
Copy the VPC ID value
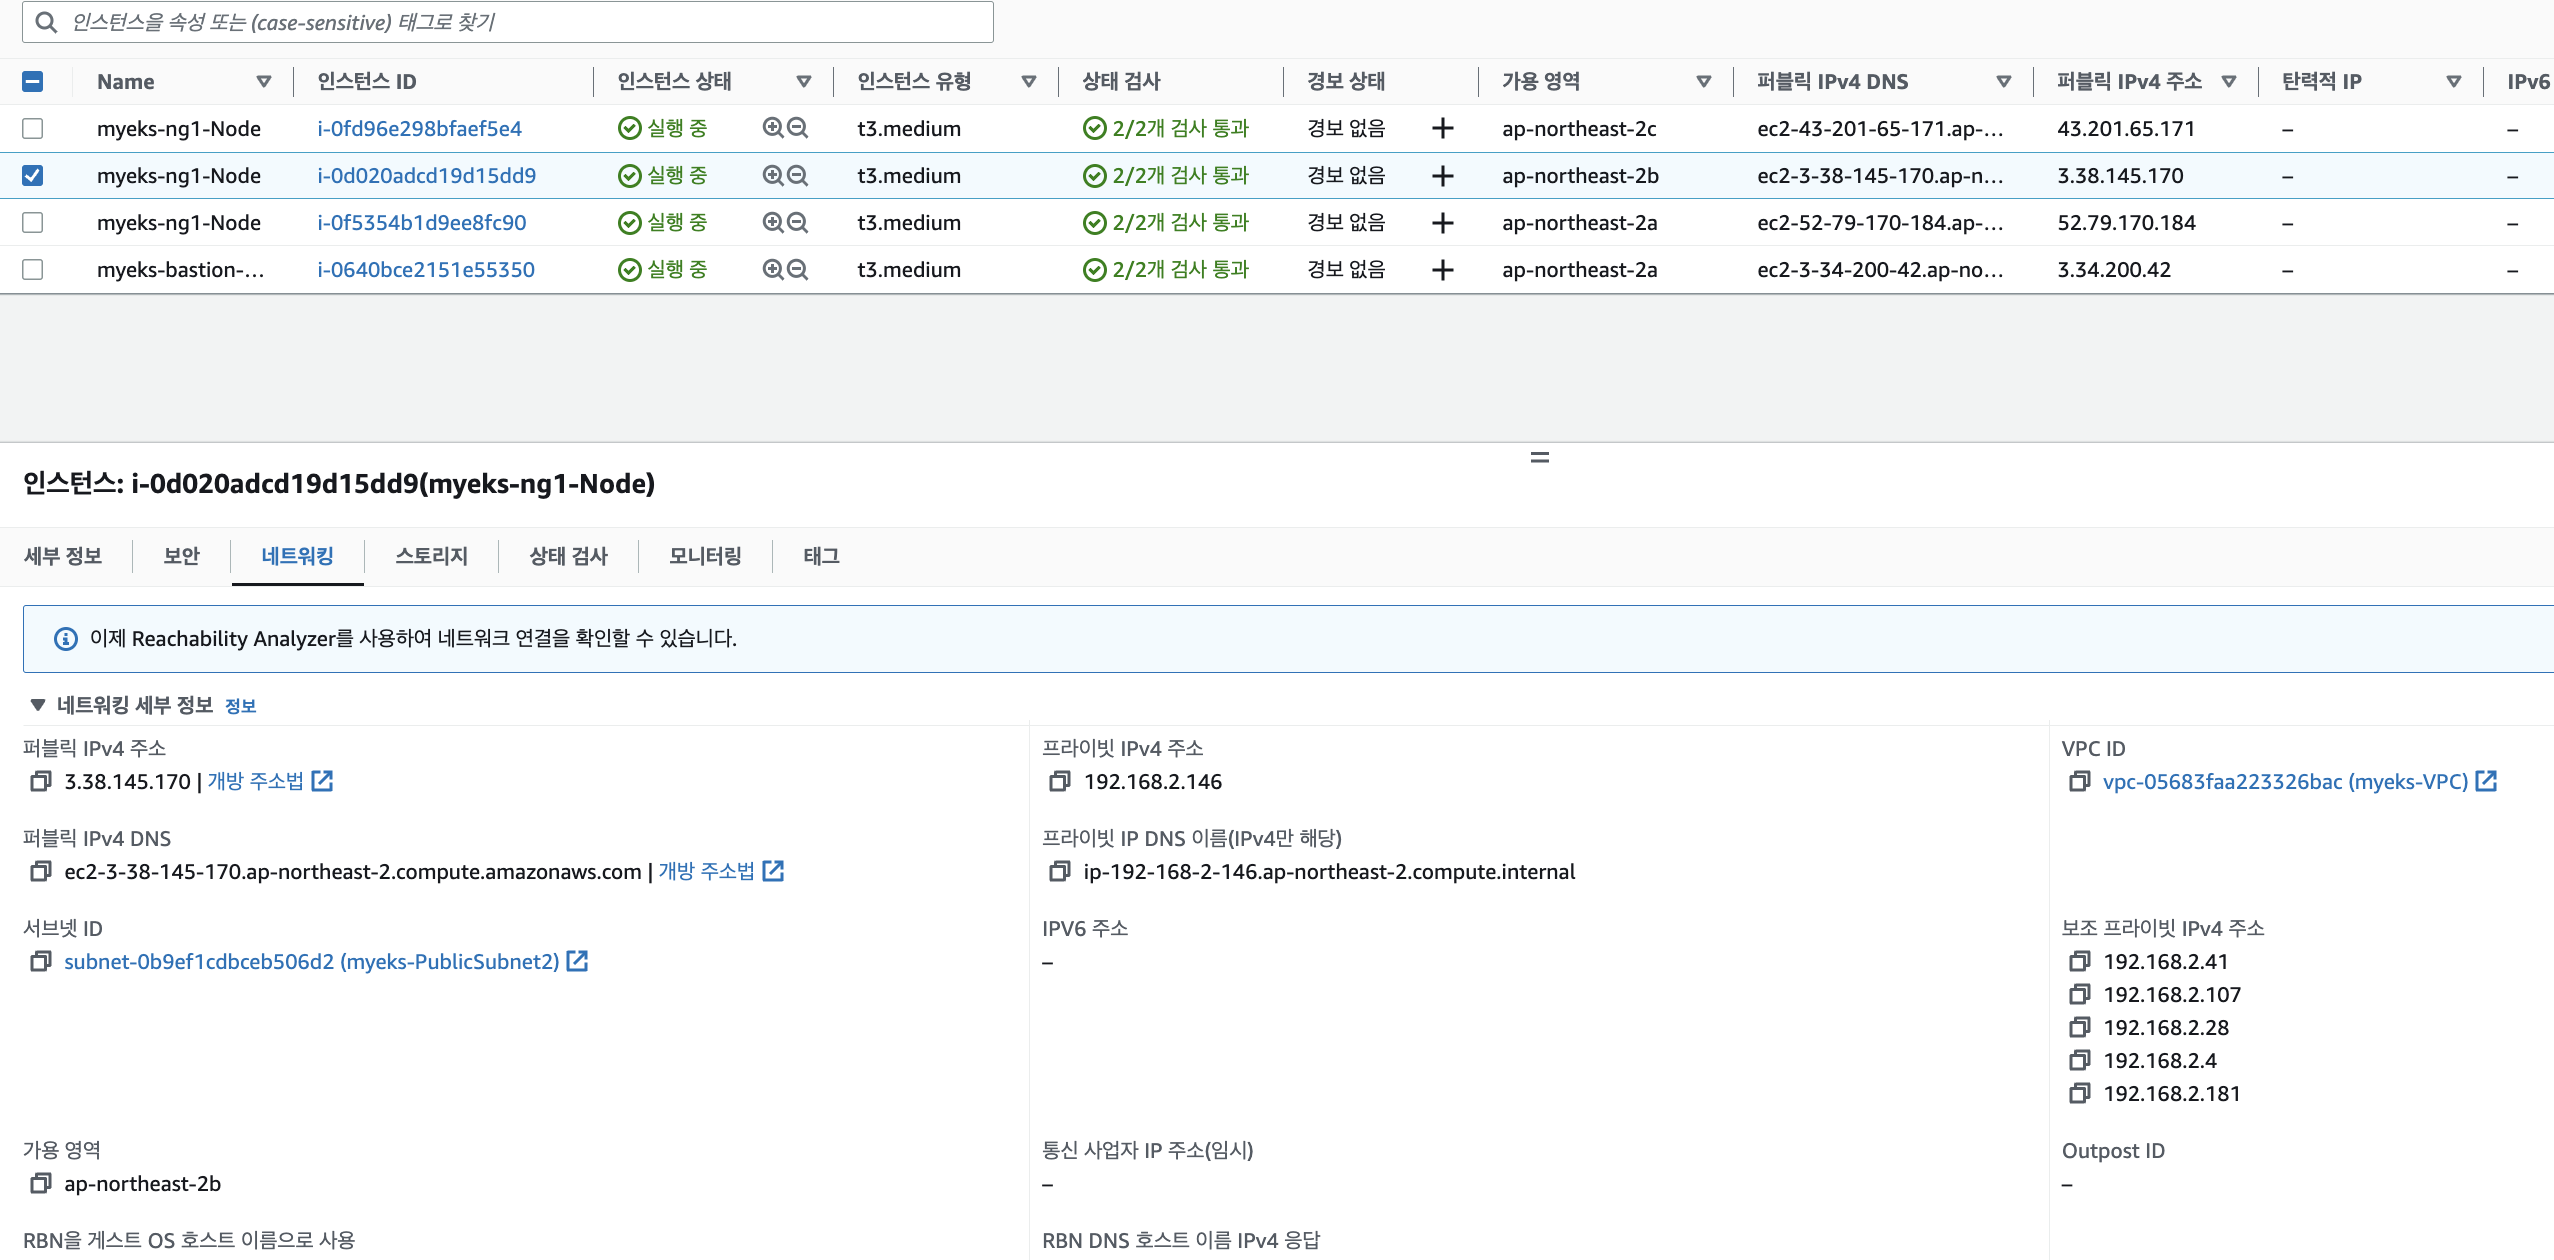[2079, 781]
